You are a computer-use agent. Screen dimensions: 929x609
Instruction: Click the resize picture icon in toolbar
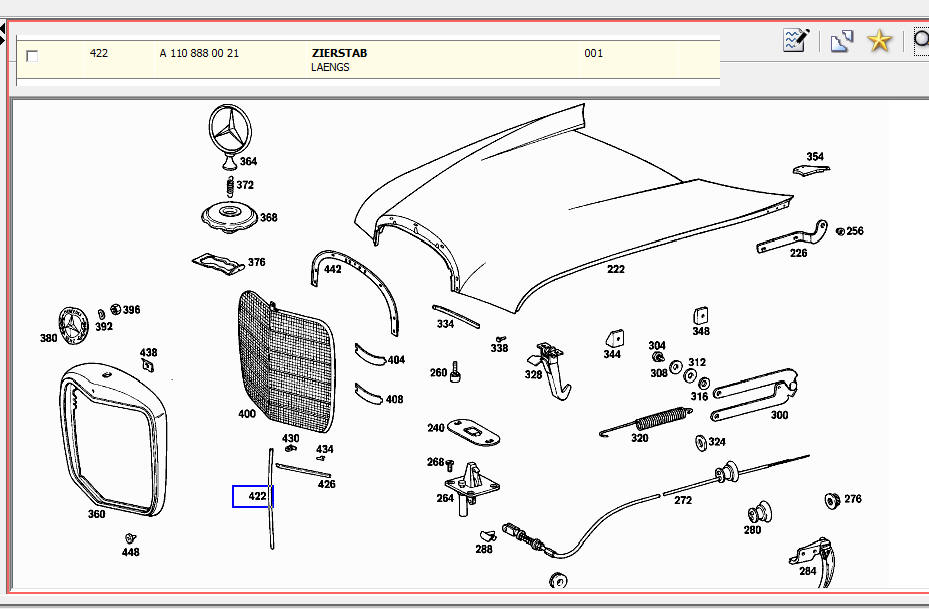pos(841,41)
